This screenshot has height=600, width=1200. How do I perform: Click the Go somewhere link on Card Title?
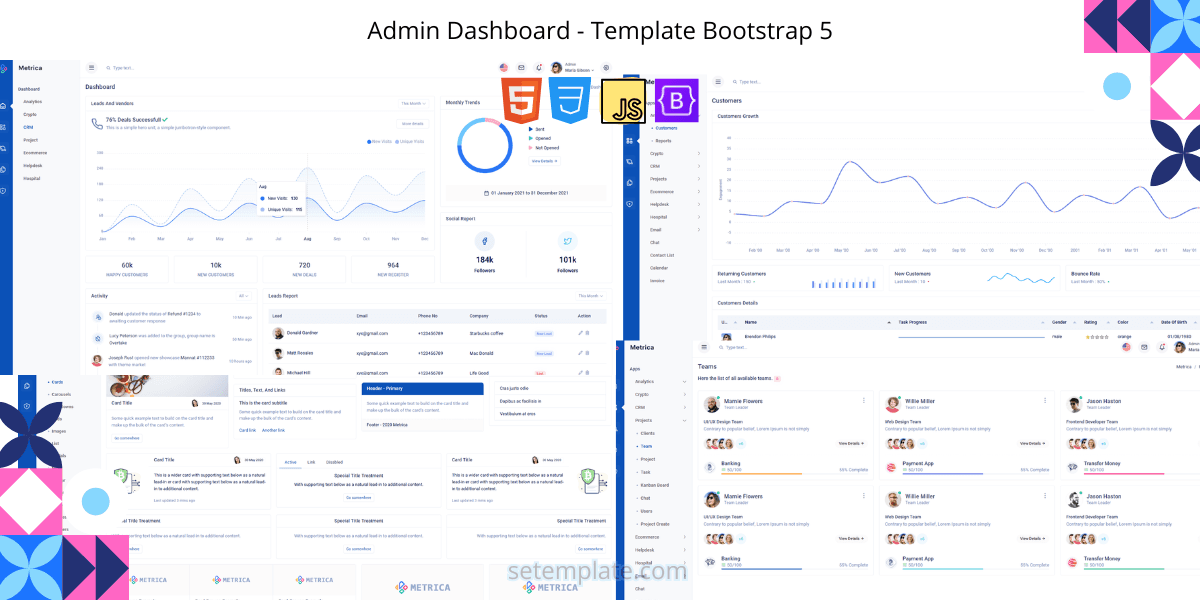point(126,437)
